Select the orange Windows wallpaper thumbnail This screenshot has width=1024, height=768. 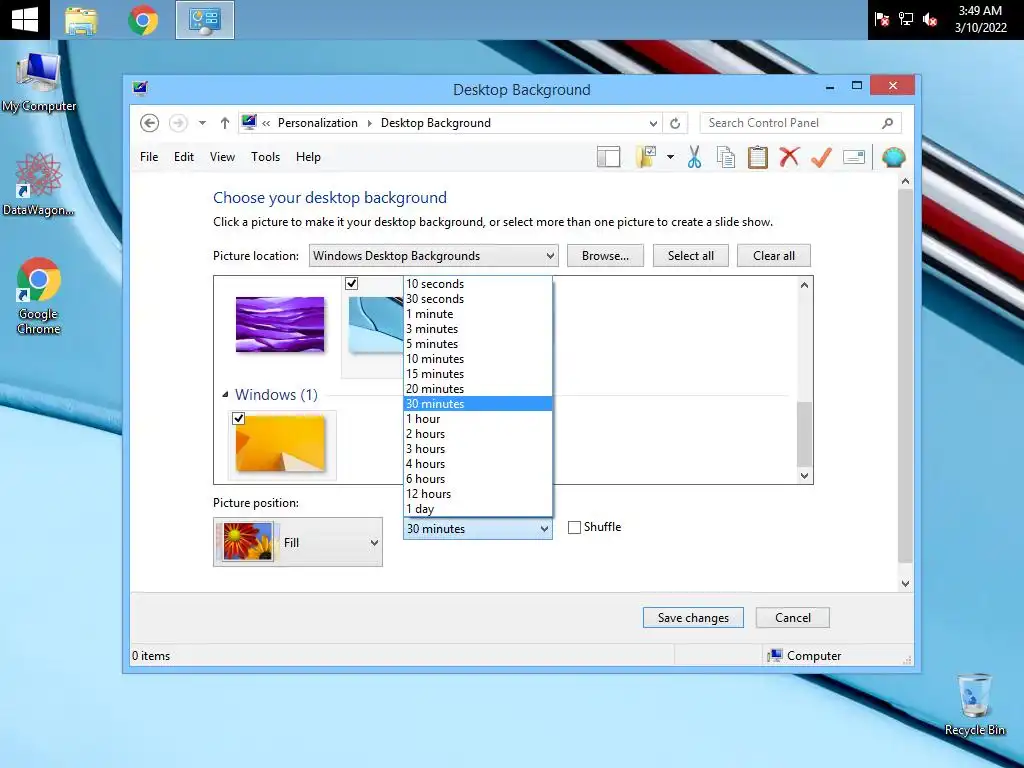[x=280, y=445]
